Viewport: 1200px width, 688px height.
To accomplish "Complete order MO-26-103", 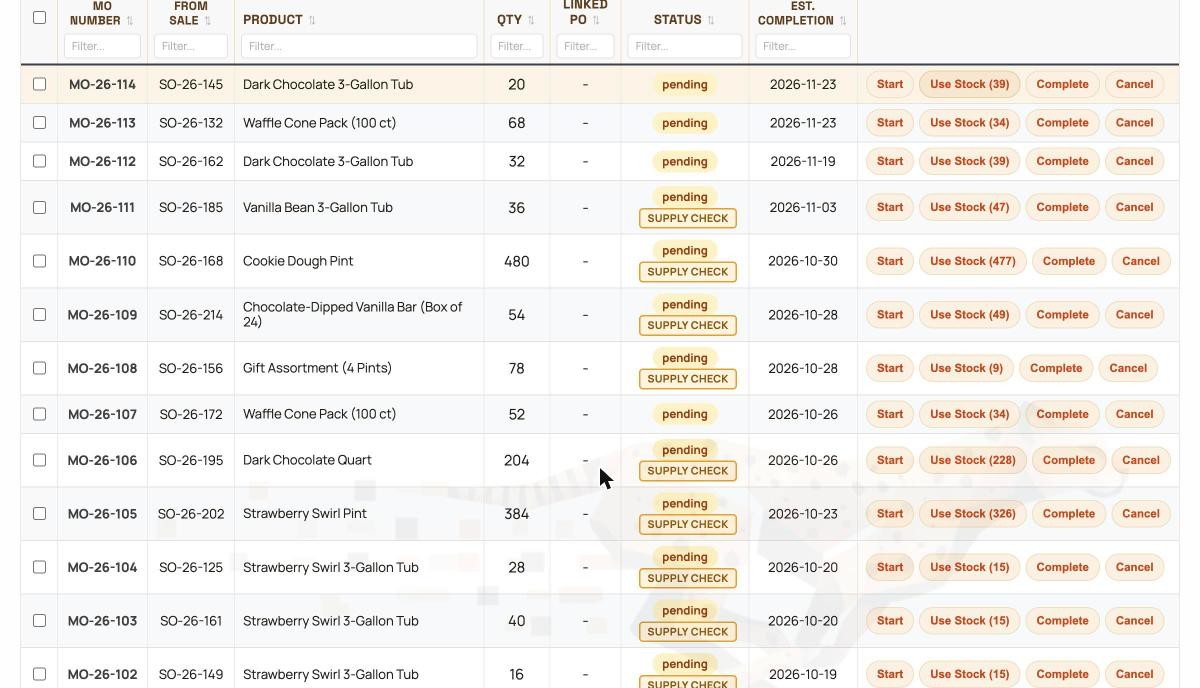I will (x=1062, y=621).
